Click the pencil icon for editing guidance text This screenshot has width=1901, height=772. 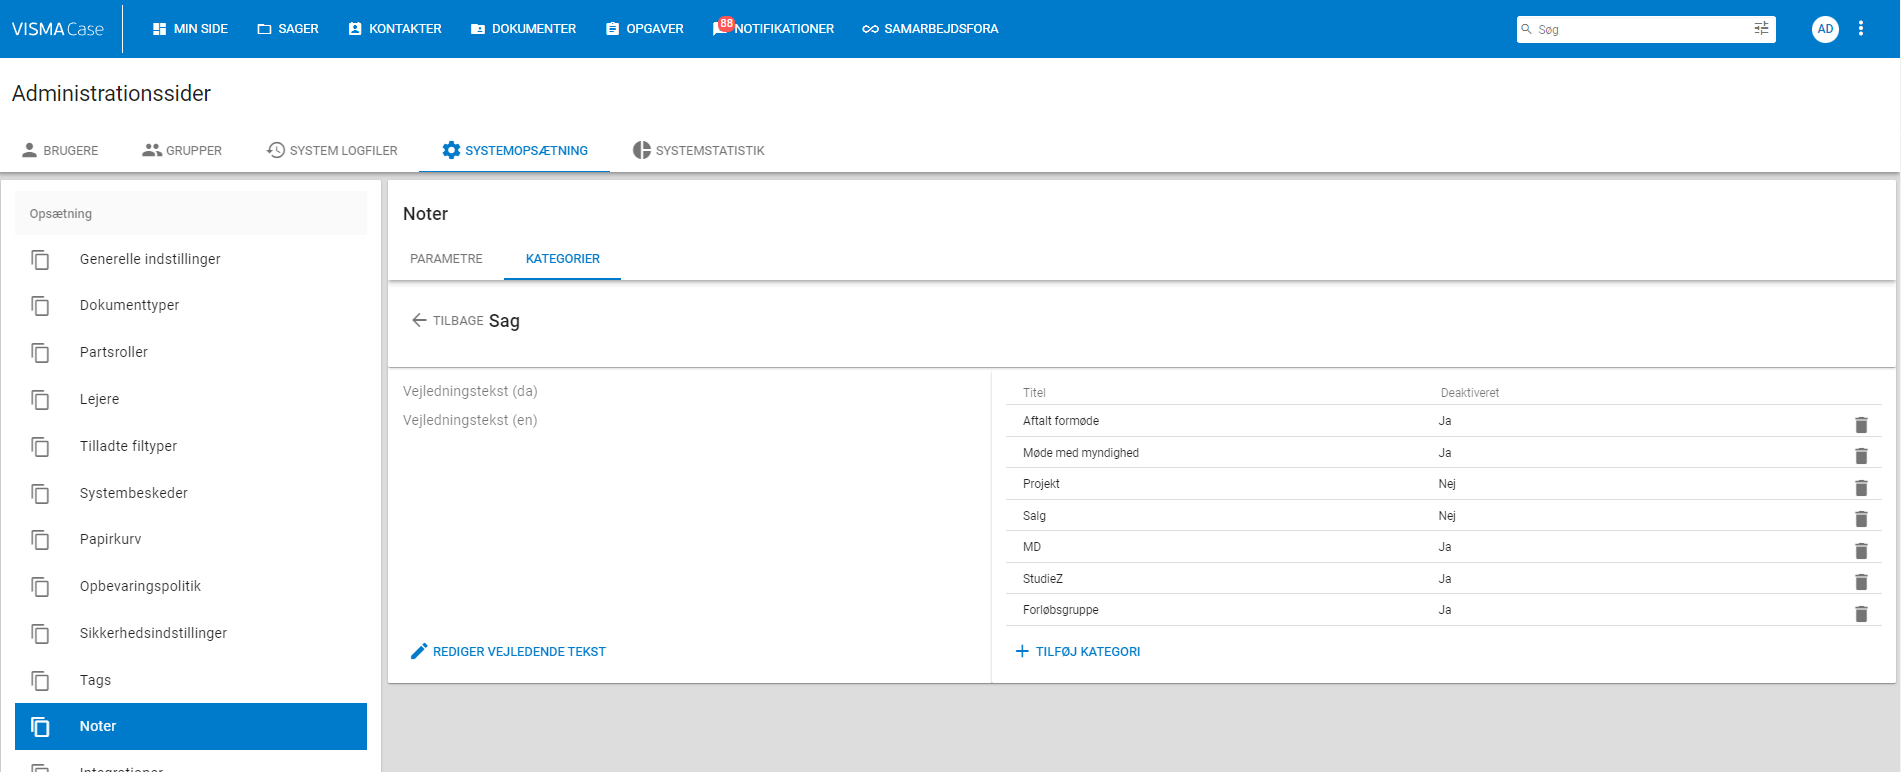click(419, 651)
